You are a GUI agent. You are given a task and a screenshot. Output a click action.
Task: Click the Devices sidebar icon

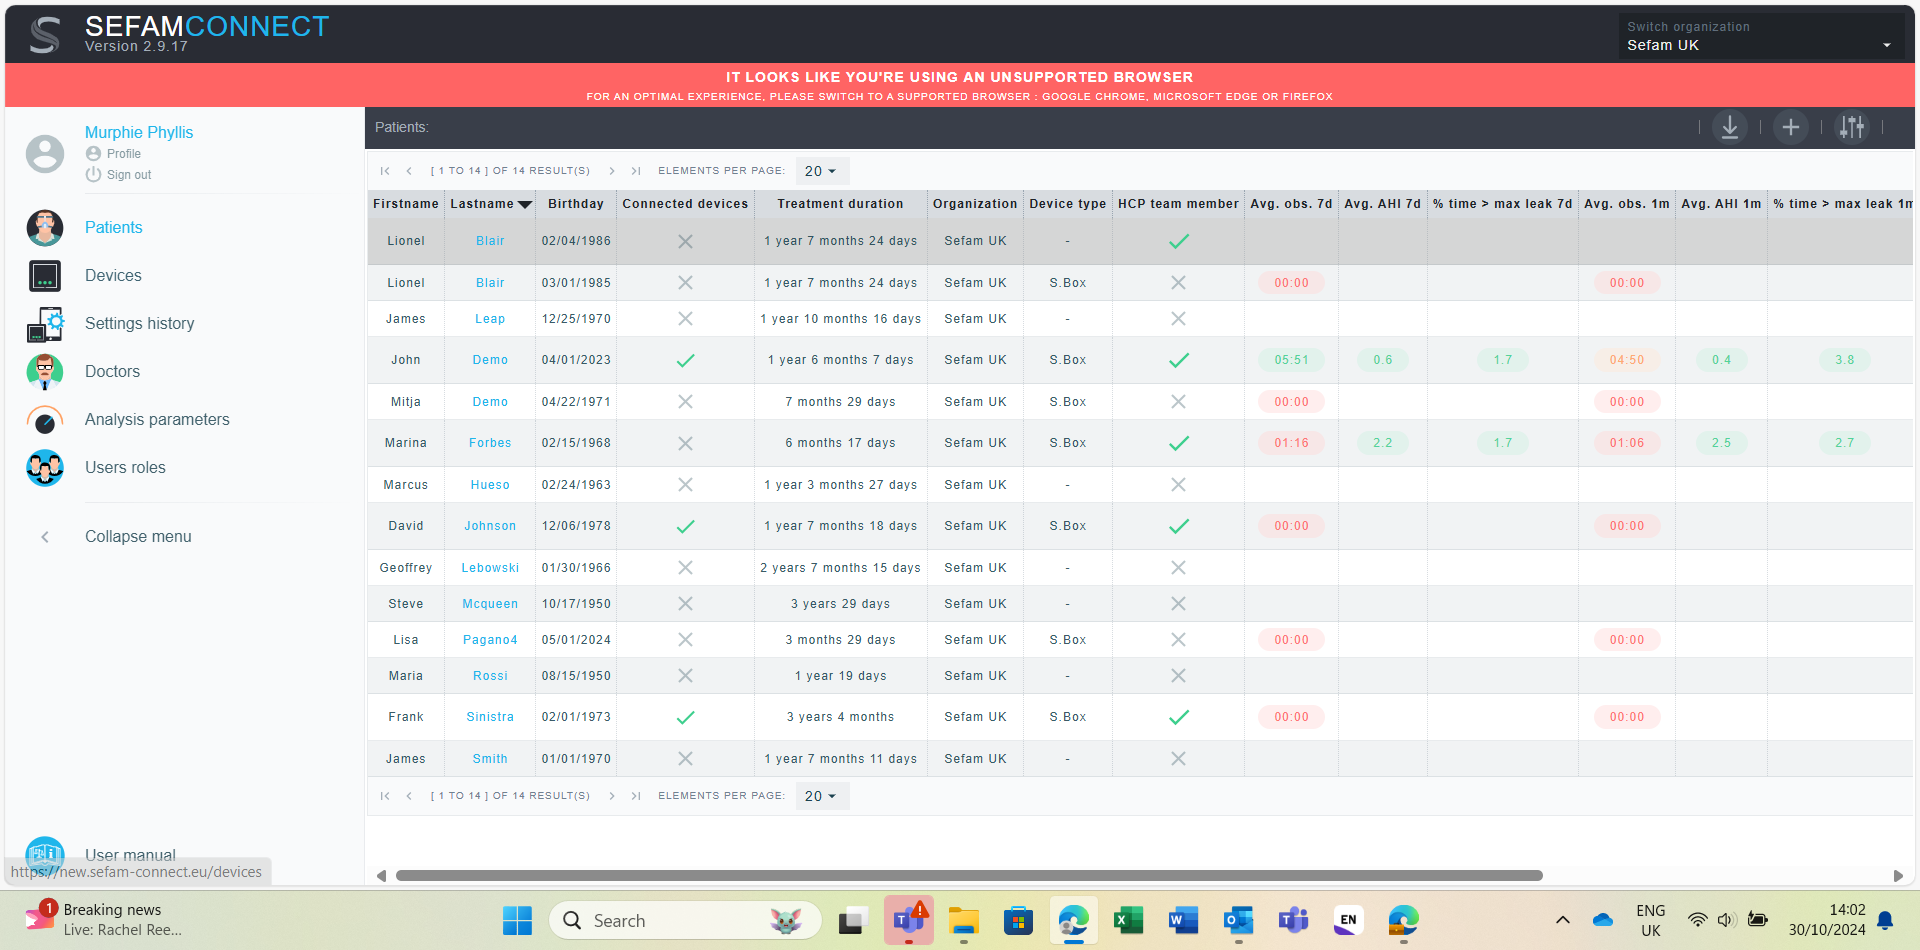point(45,276)
